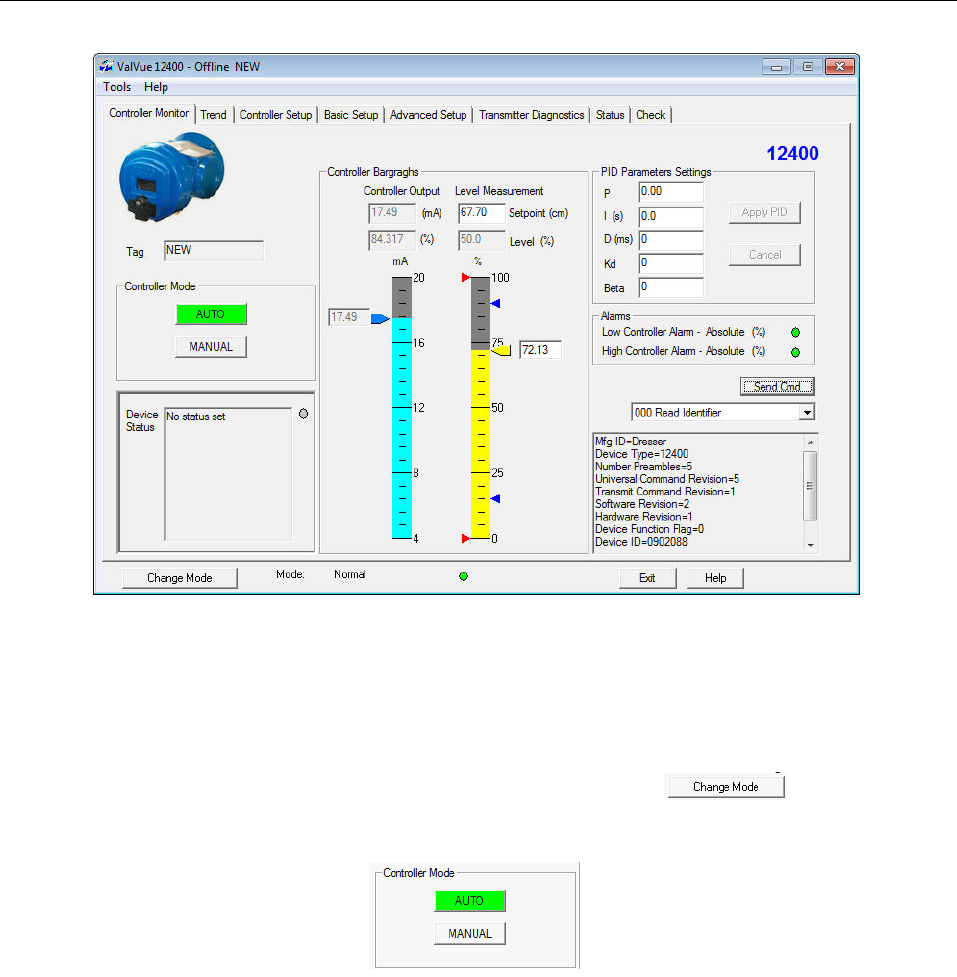The width and height of the screenshot is (957, 977).
Task: Click the yellow level percent bargraph
Action: pyautogui.click(x=480, y=444)
